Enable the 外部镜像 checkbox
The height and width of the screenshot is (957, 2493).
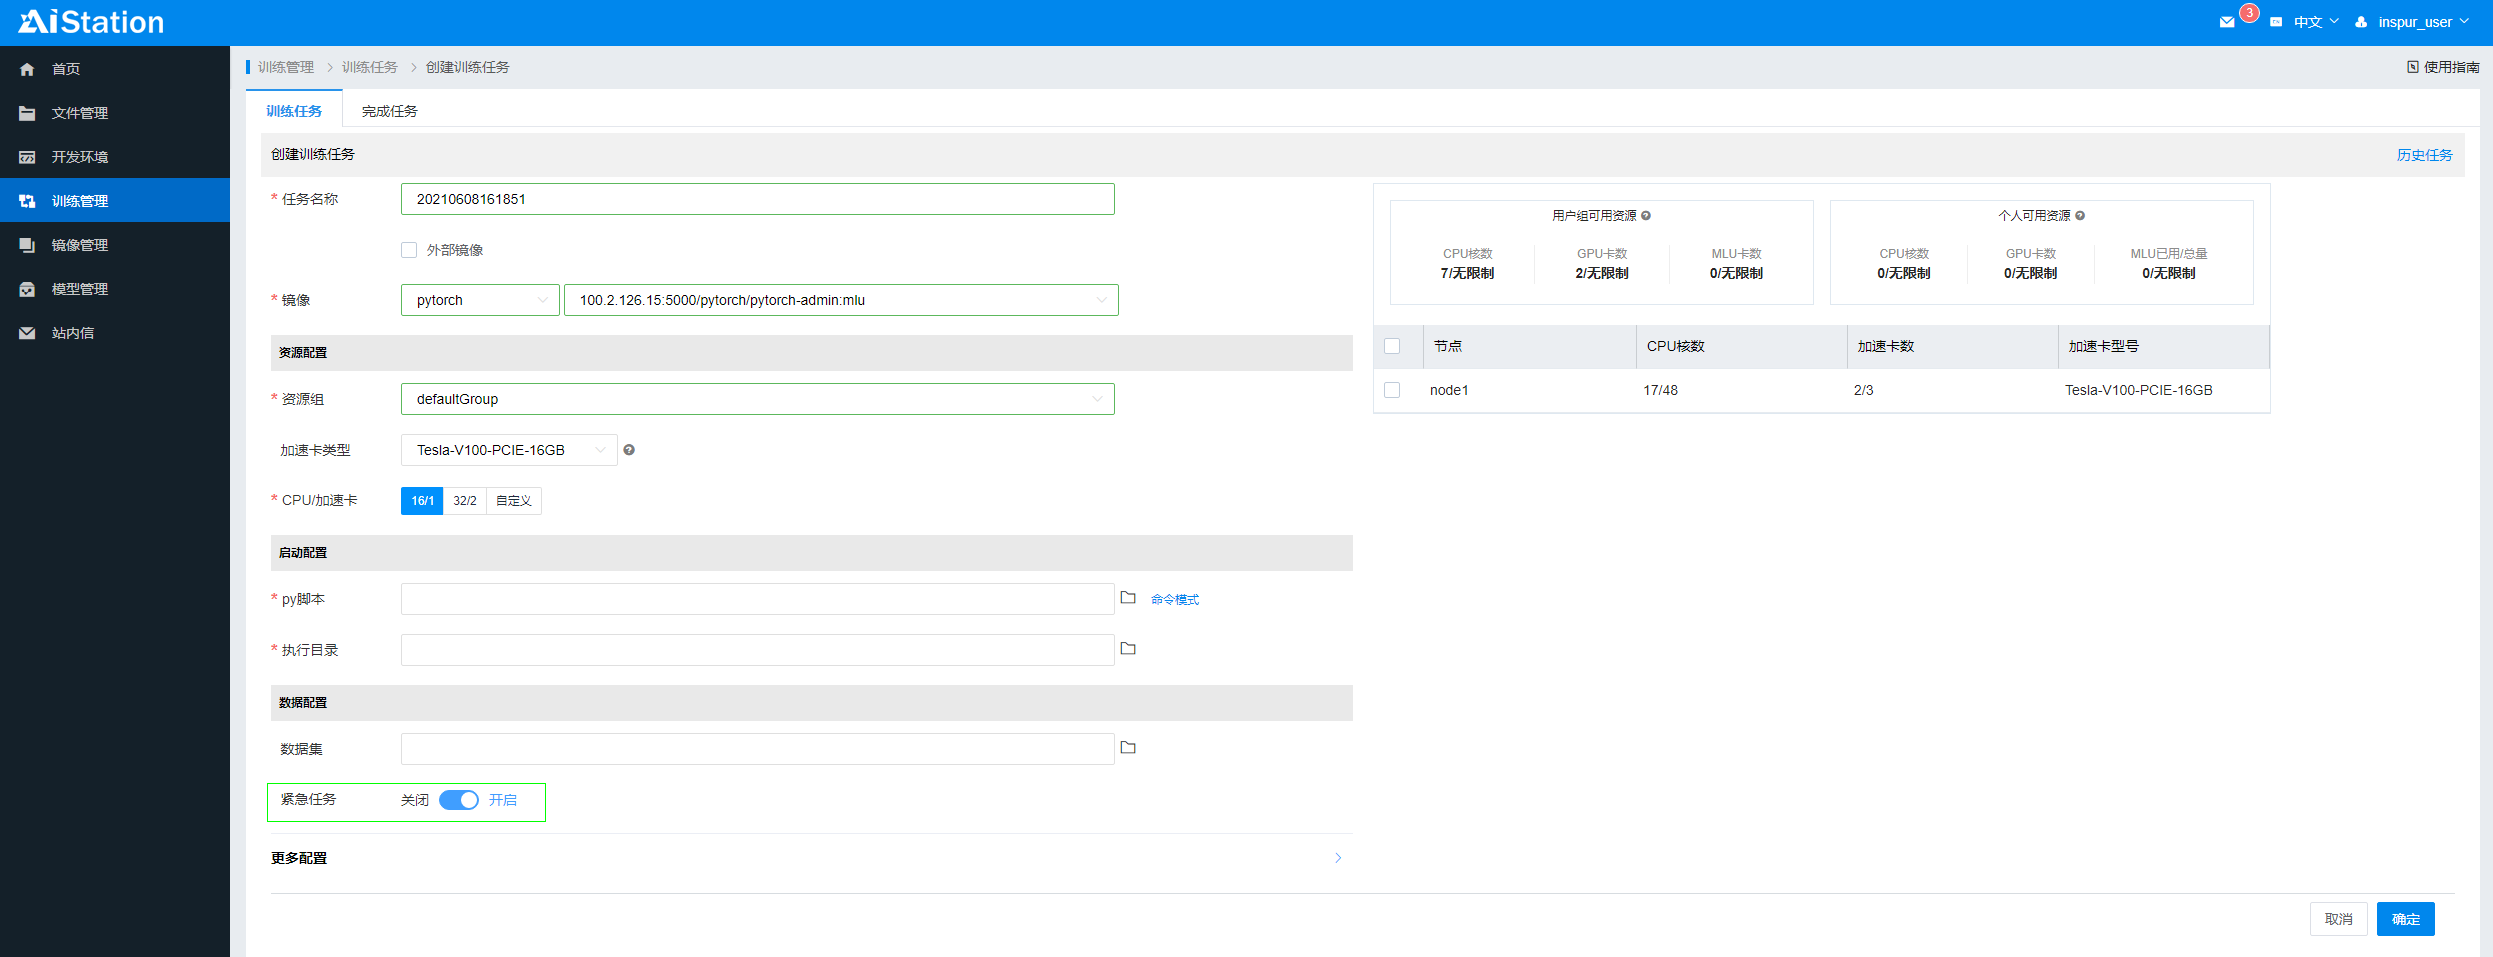click(409, 250)
